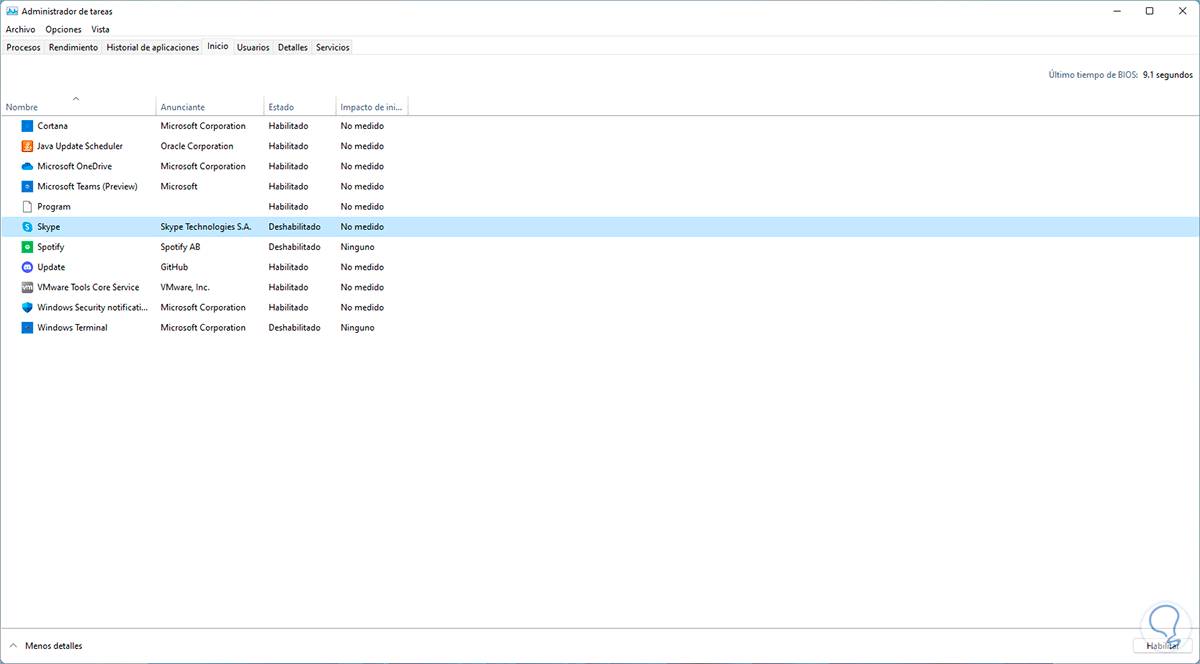Maximize the Administrador de tareas window

click(x=1150, y=11)
